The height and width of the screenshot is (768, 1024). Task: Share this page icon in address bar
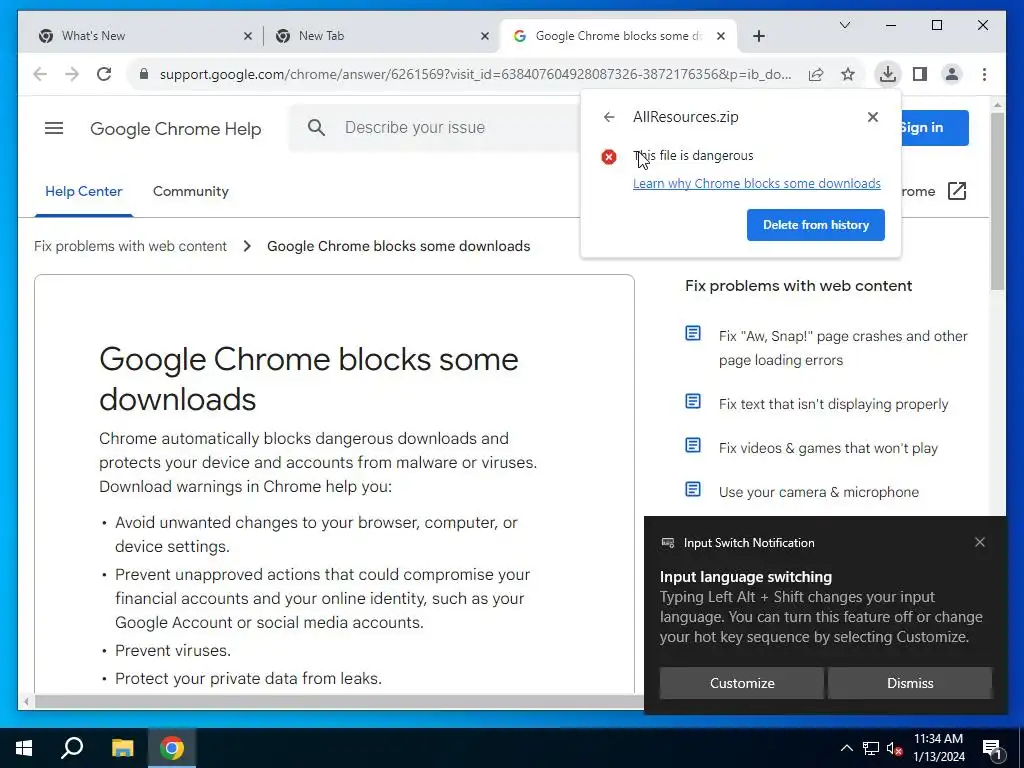816,74
